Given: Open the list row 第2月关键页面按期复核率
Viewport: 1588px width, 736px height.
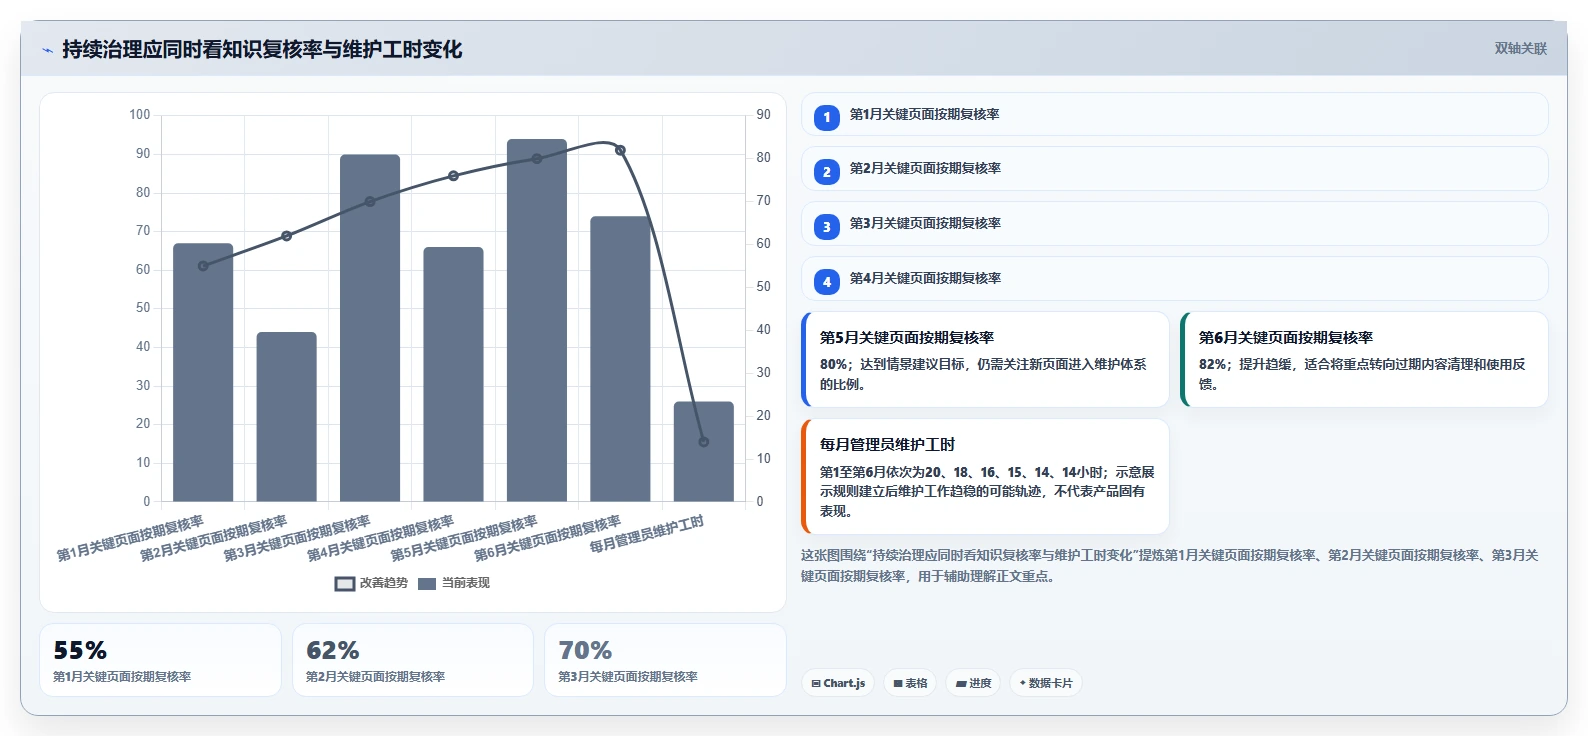Looking at the screenshot, I should pos(1175,169).
